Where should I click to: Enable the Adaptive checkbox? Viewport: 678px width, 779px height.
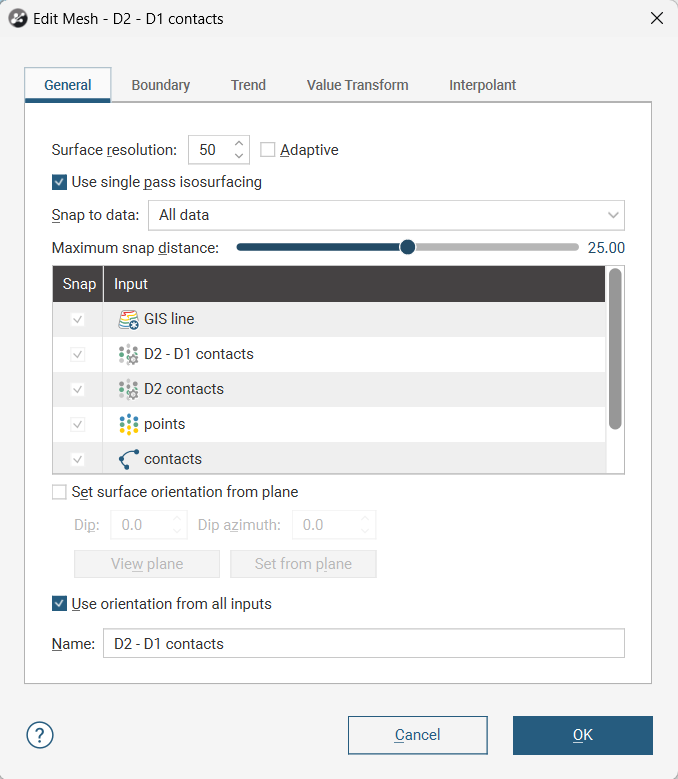(x=268, y=150)
